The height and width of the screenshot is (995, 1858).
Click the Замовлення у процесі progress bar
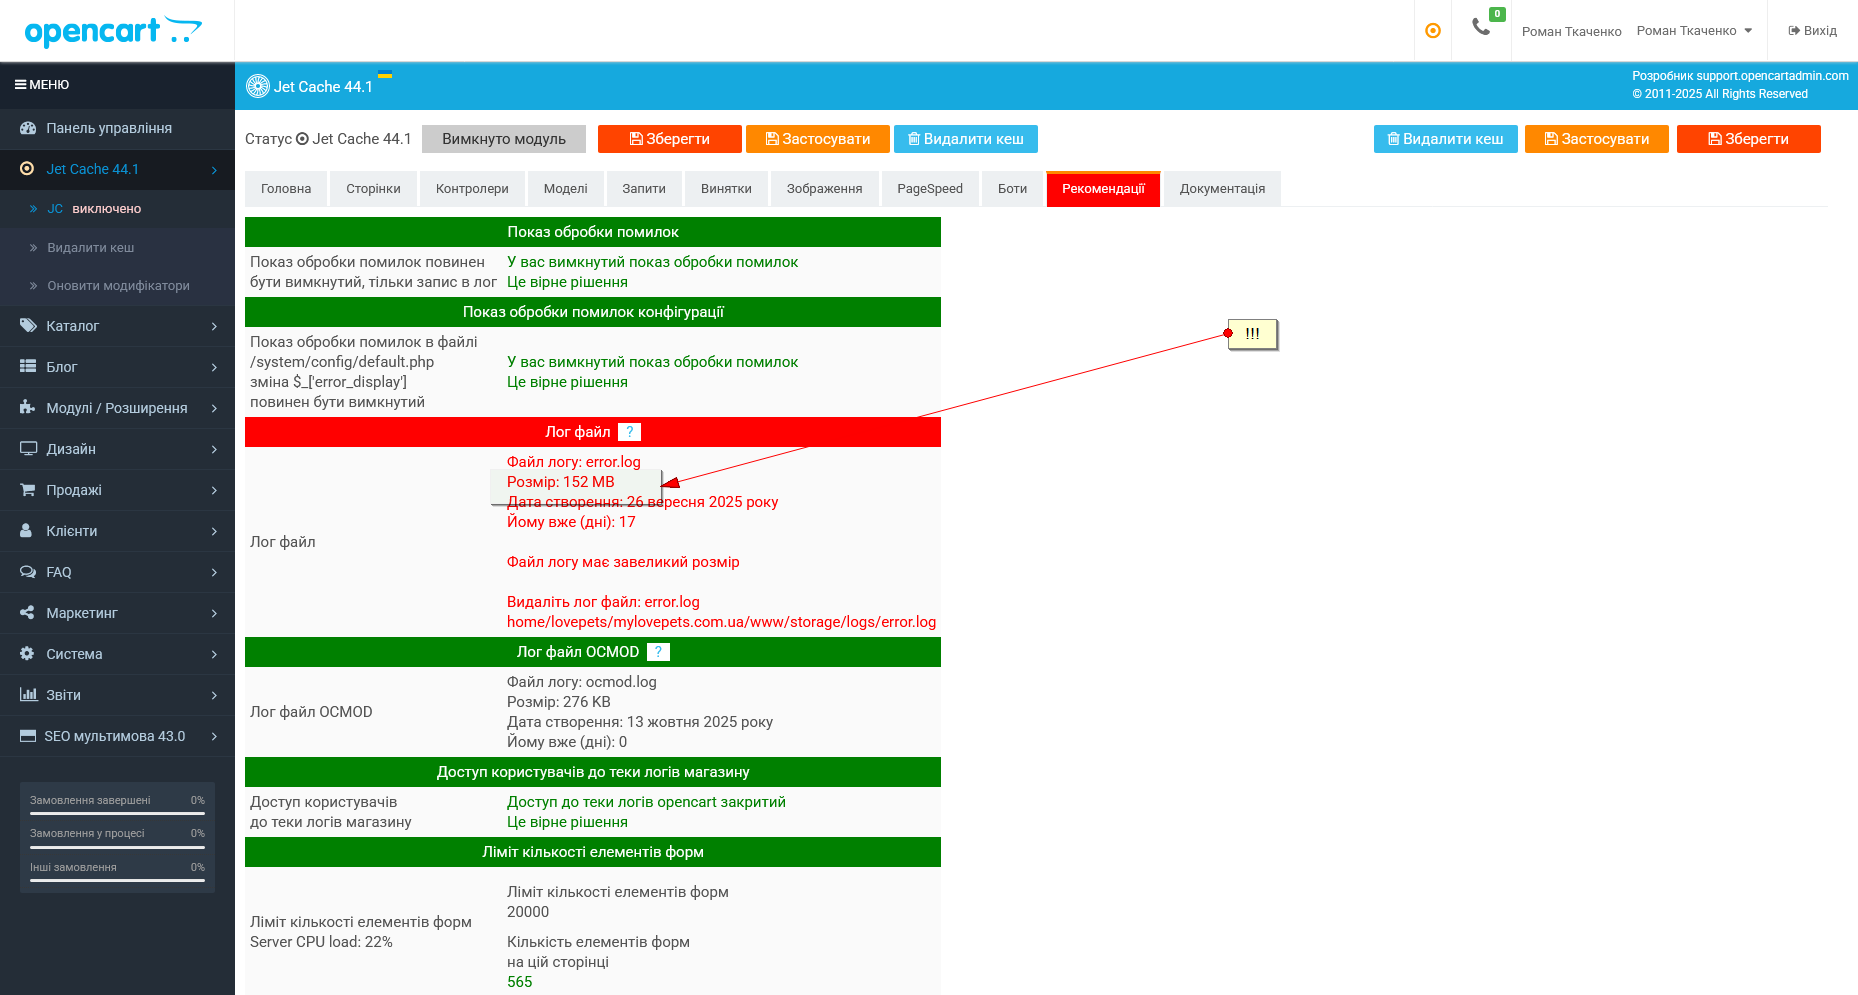pyautogui.click(x=117, y=846)
